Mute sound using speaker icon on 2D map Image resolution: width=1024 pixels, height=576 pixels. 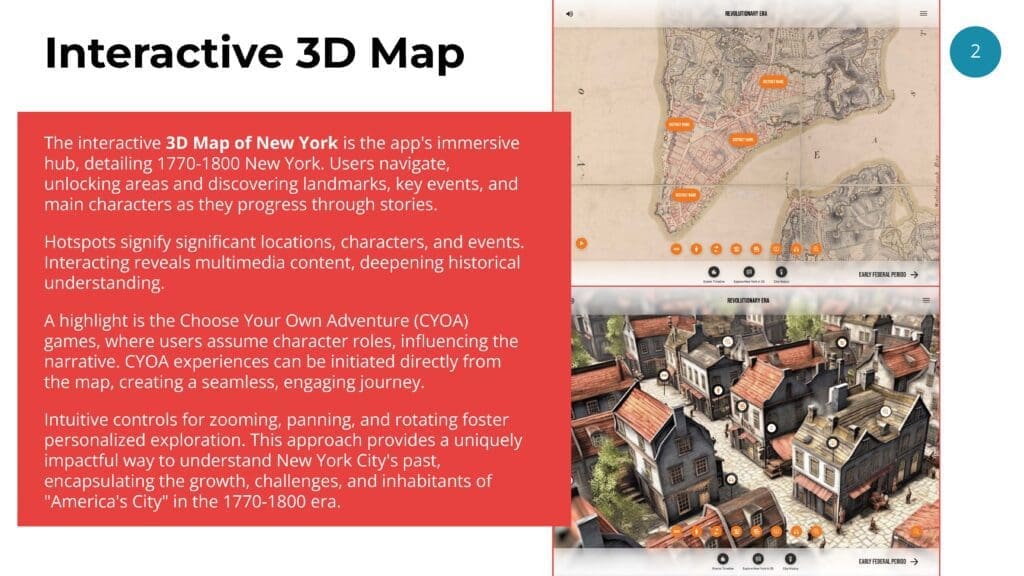coord(569,14)
